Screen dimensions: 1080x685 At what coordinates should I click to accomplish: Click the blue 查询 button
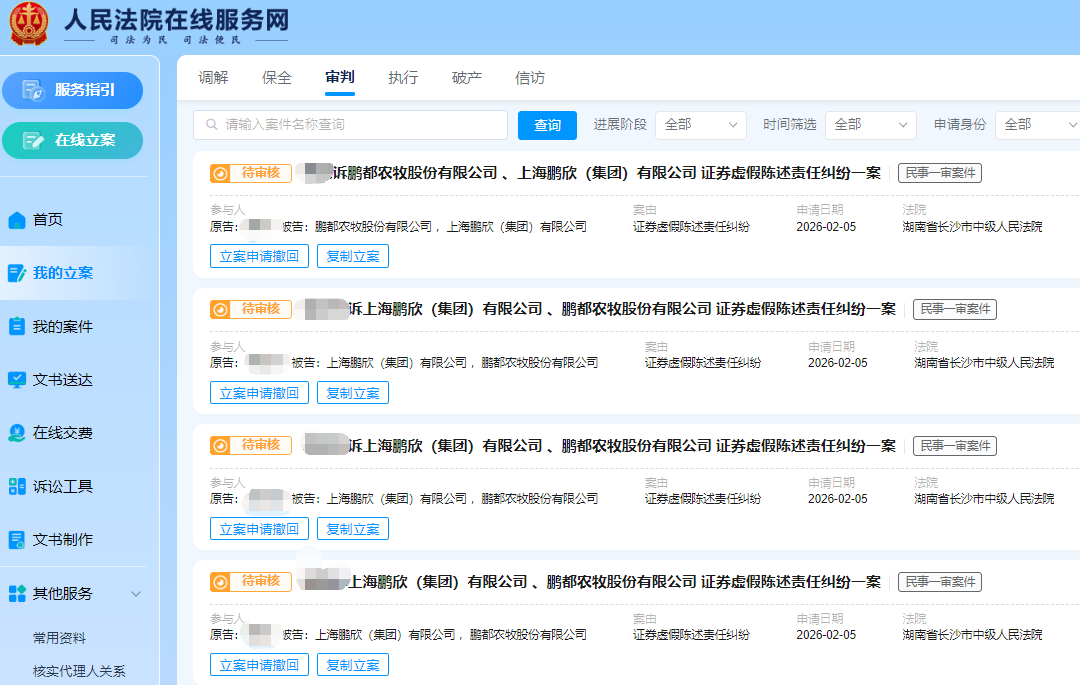(x=547, y=125)
